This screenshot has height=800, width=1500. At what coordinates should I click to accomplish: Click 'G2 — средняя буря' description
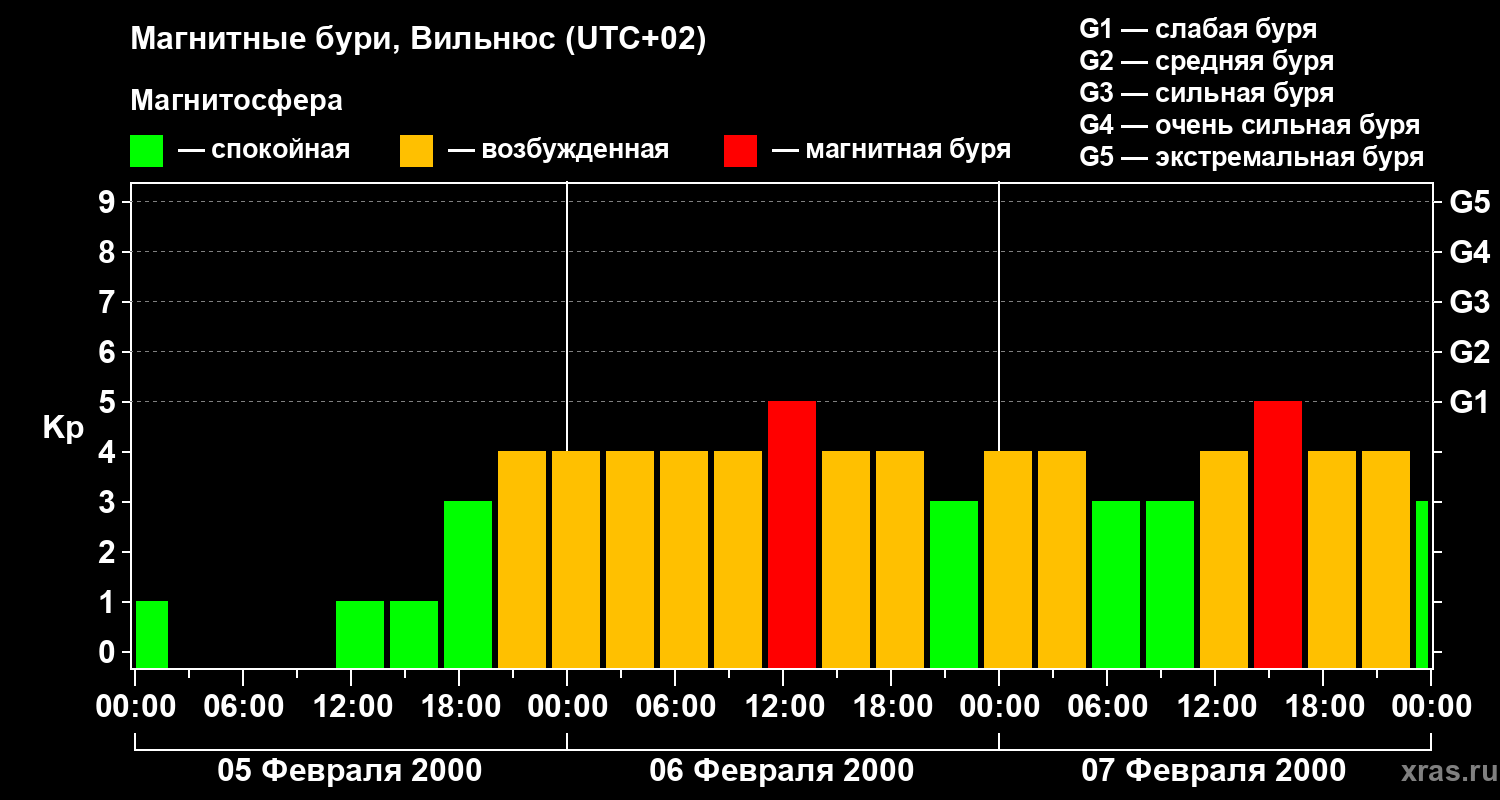pyautogui.click(x=1206, y=61)
